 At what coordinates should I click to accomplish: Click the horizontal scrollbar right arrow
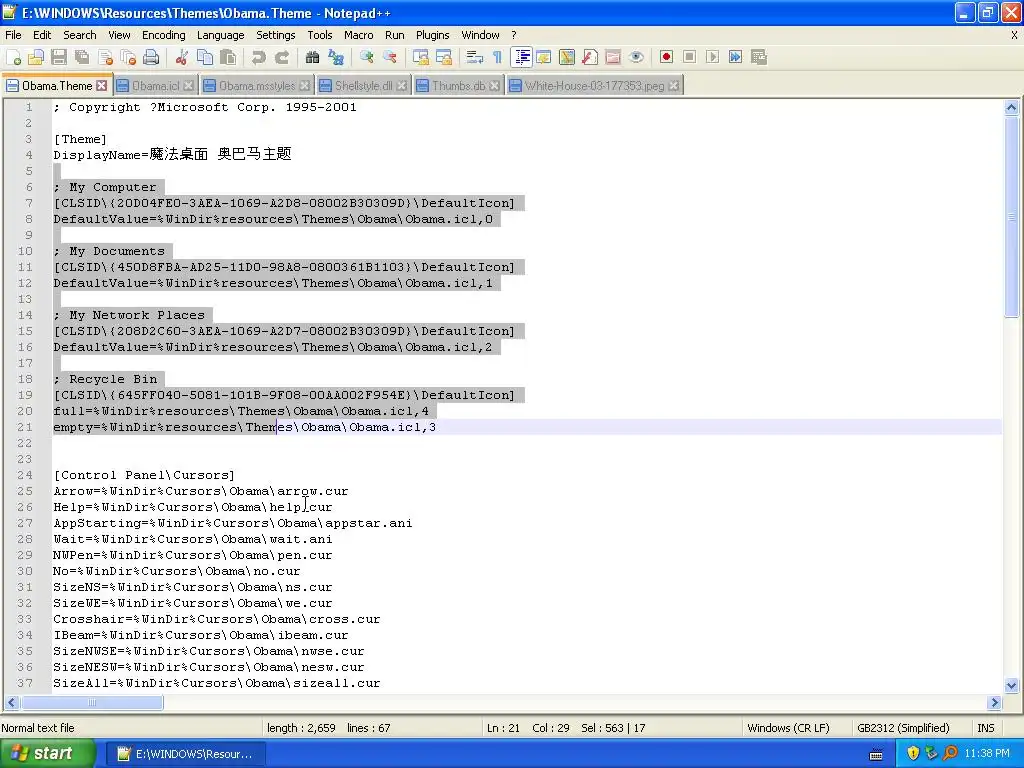(995, 703)
